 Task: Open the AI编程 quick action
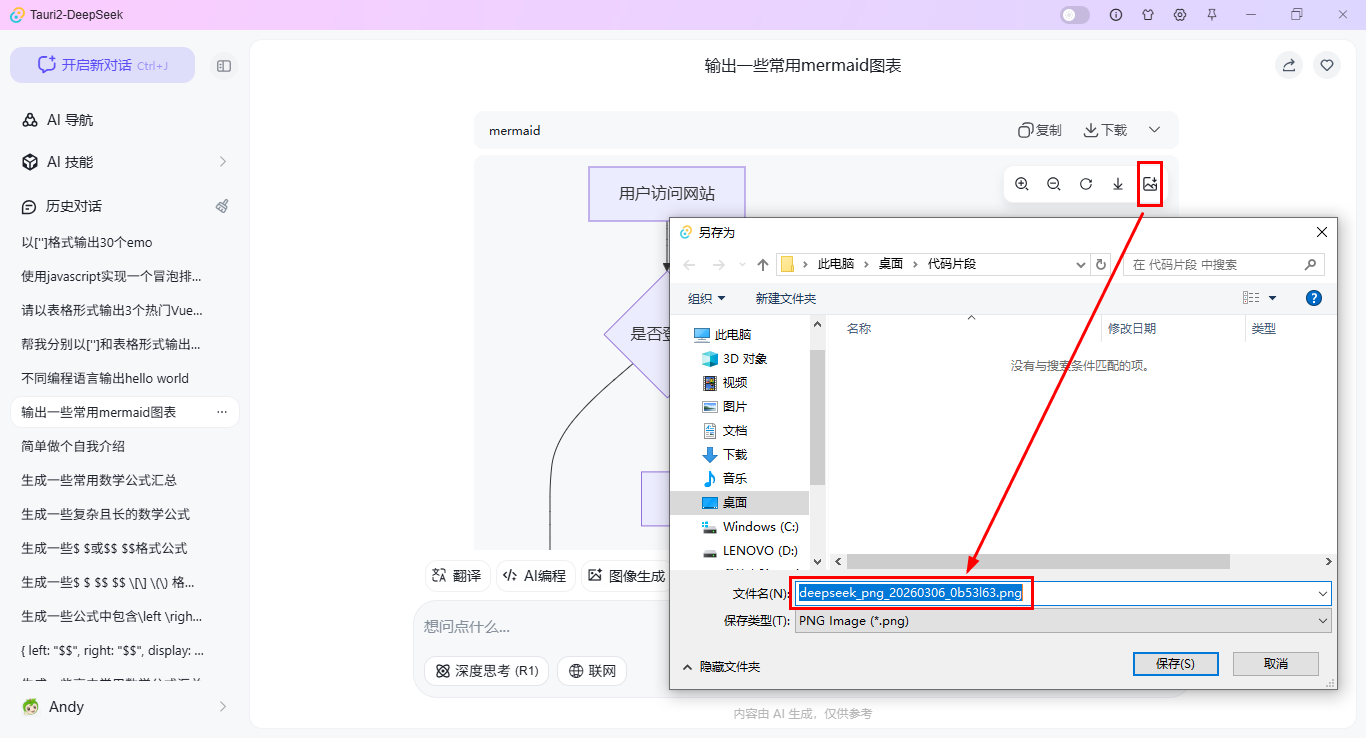[536, 575]
